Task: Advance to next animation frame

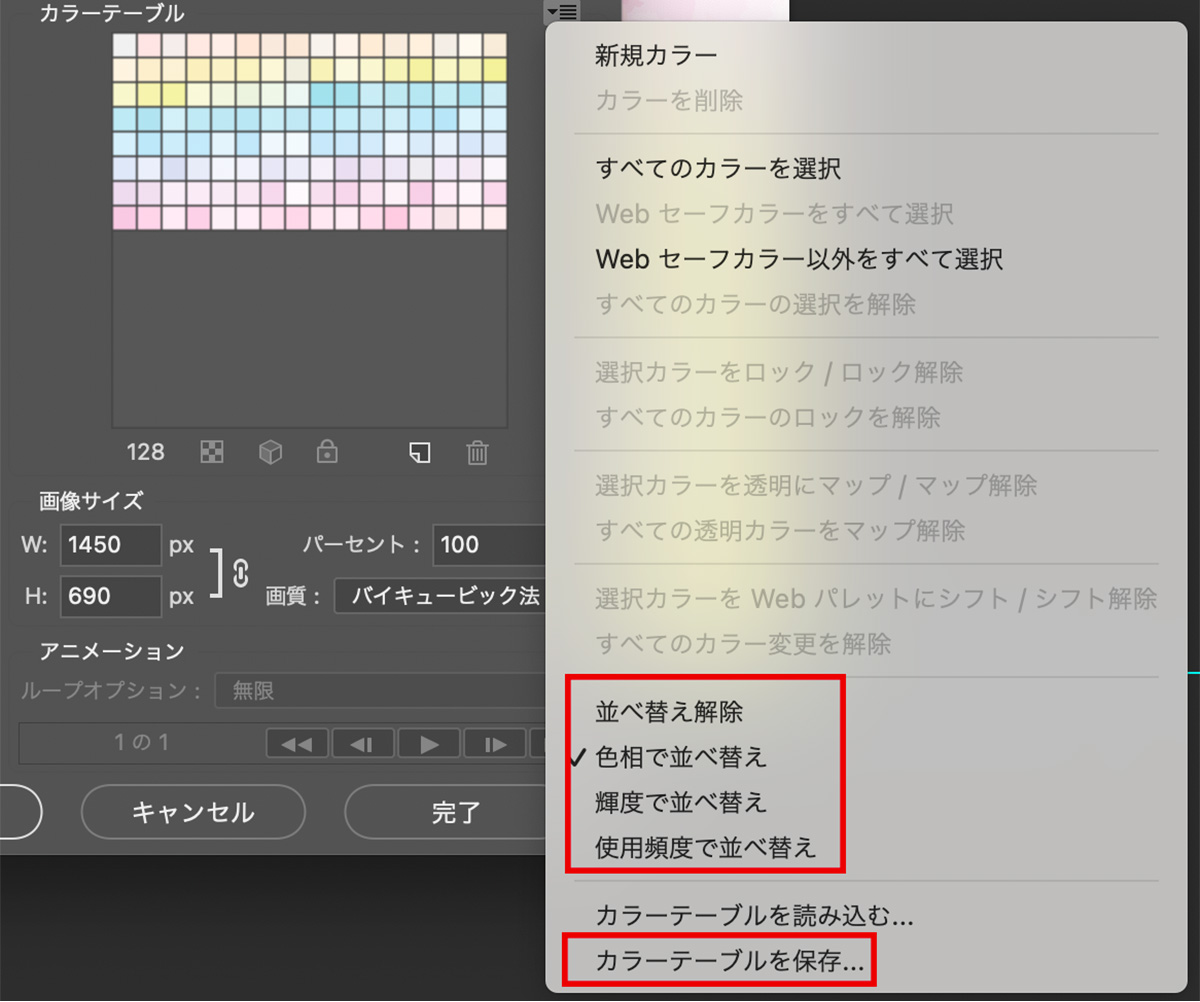Action: pyautogui.click(x=495, y=744)
